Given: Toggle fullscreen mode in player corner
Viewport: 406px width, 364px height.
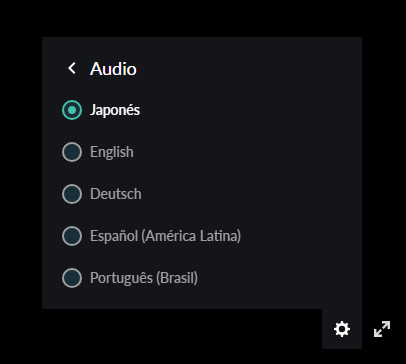Looking at the screenshot, I should tap(382, 329).
